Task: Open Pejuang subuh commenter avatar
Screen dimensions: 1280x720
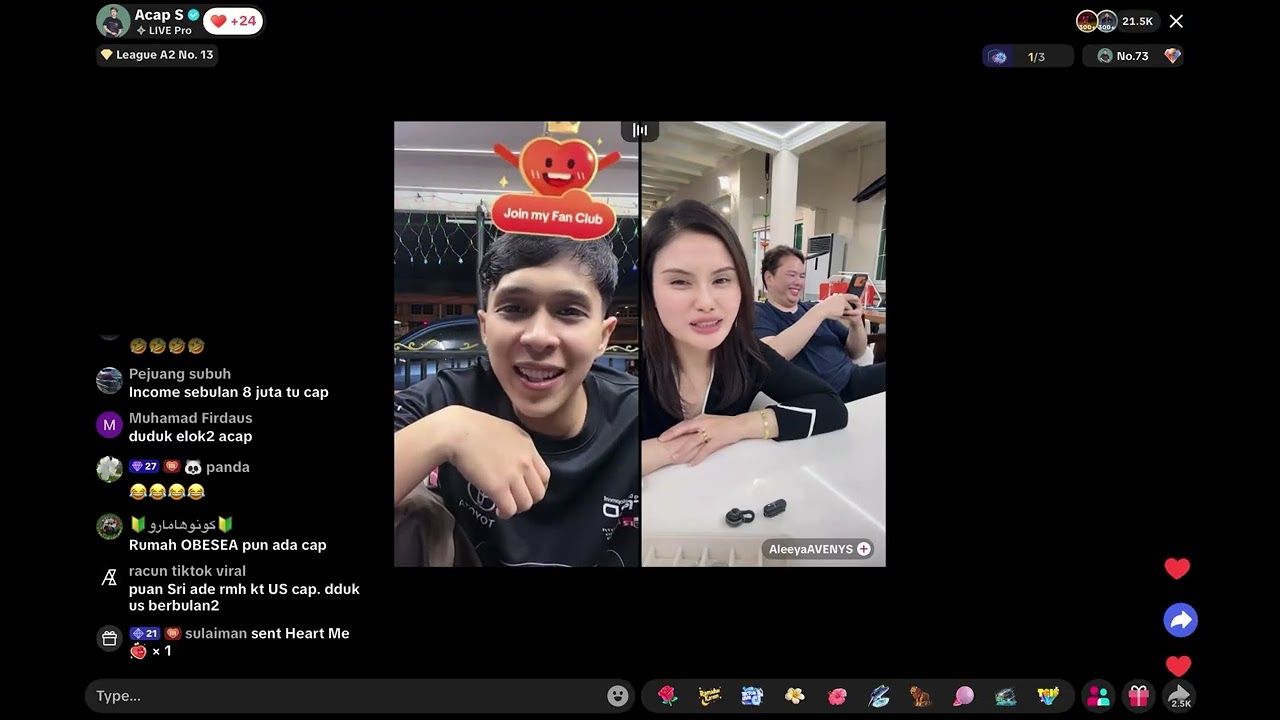Action: pos(109,381)
